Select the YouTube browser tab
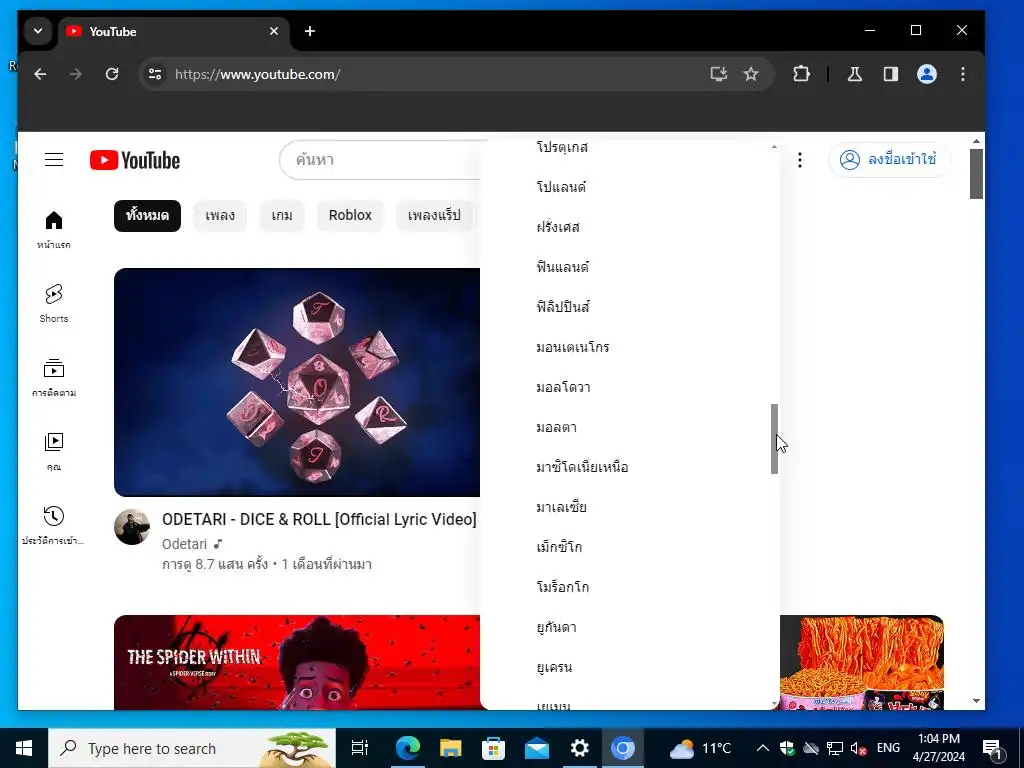The height and width of the screenshot is (768, 1024). [174, 31]
